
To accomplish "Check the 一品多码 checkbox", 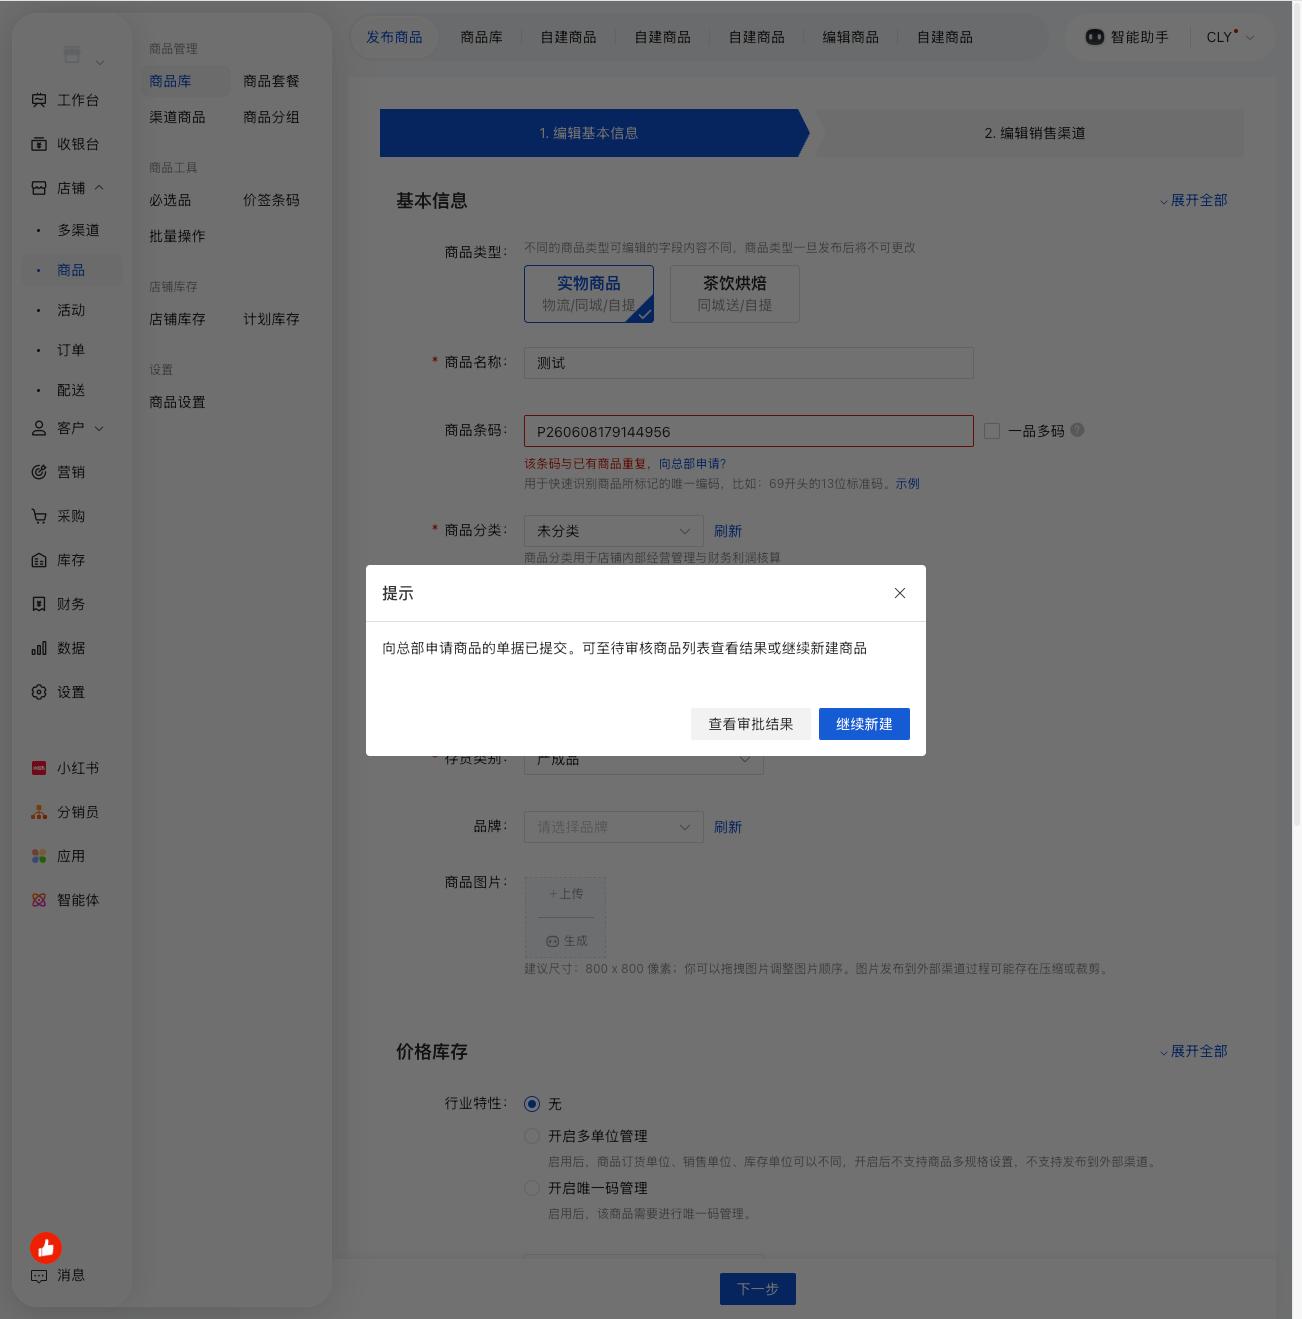I will (992, 431).
